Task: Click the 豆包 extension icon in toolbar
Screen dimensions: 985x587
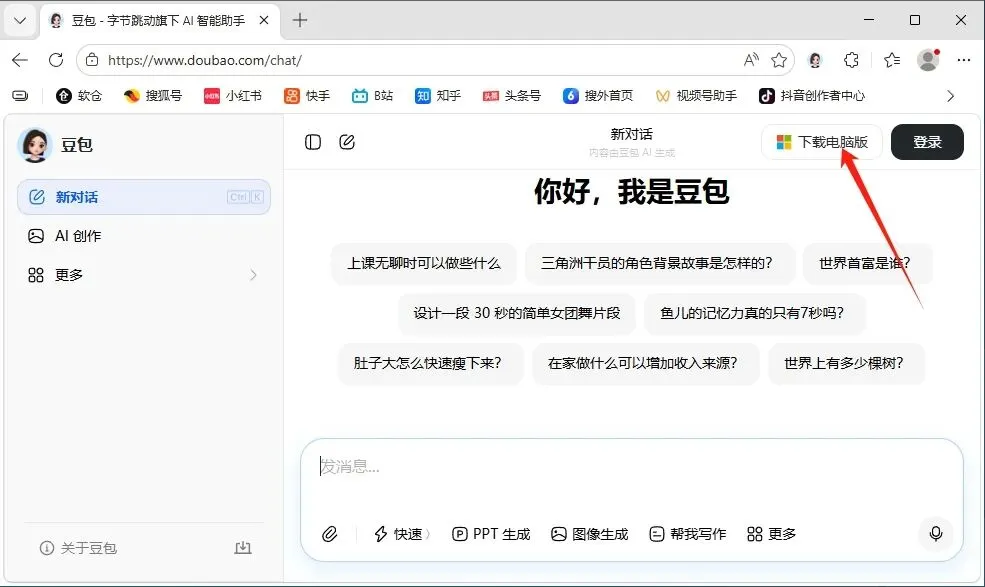Action: point(815,60)
